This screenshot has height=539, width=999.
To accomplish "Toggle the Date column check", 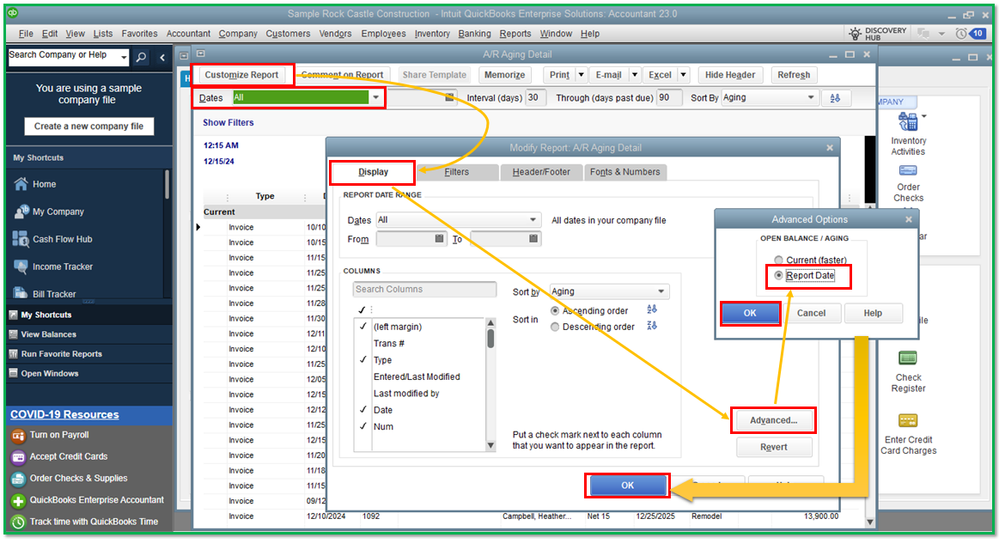I will [363, 410].
